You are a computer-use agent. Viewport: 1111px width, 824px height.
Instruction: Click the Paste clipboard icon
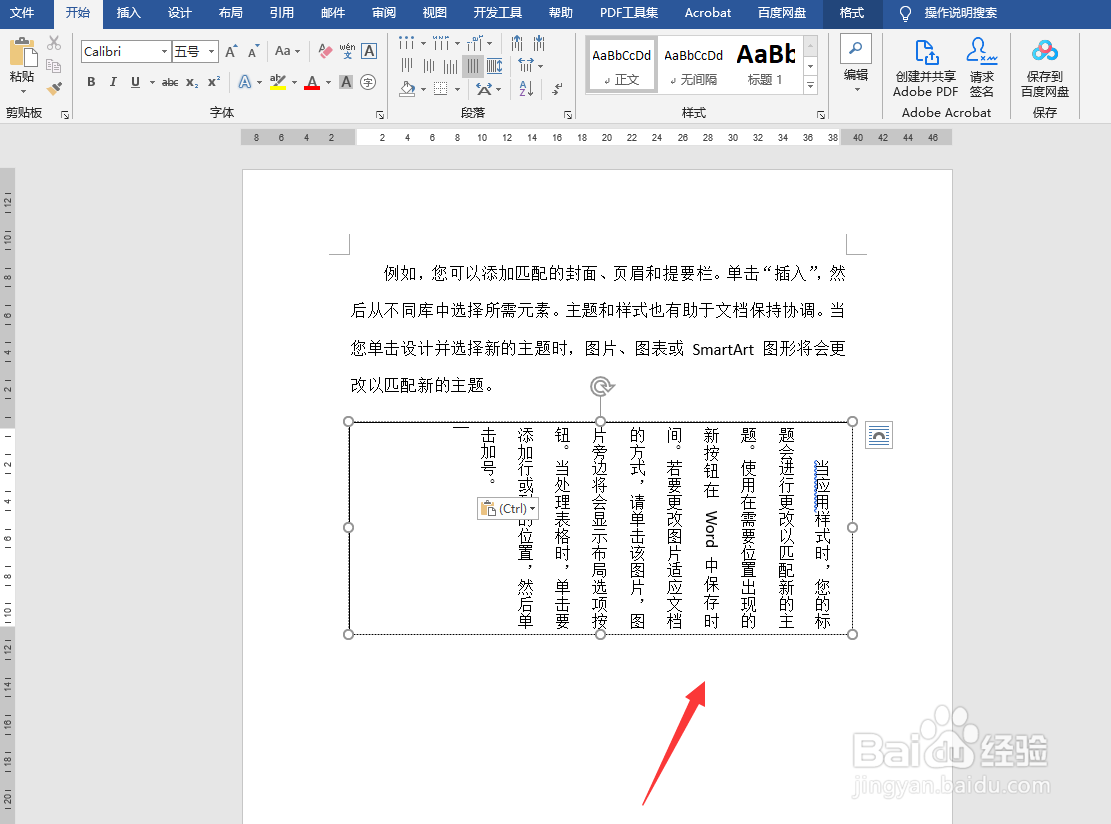pyautogui.click(x=22, y=55)
